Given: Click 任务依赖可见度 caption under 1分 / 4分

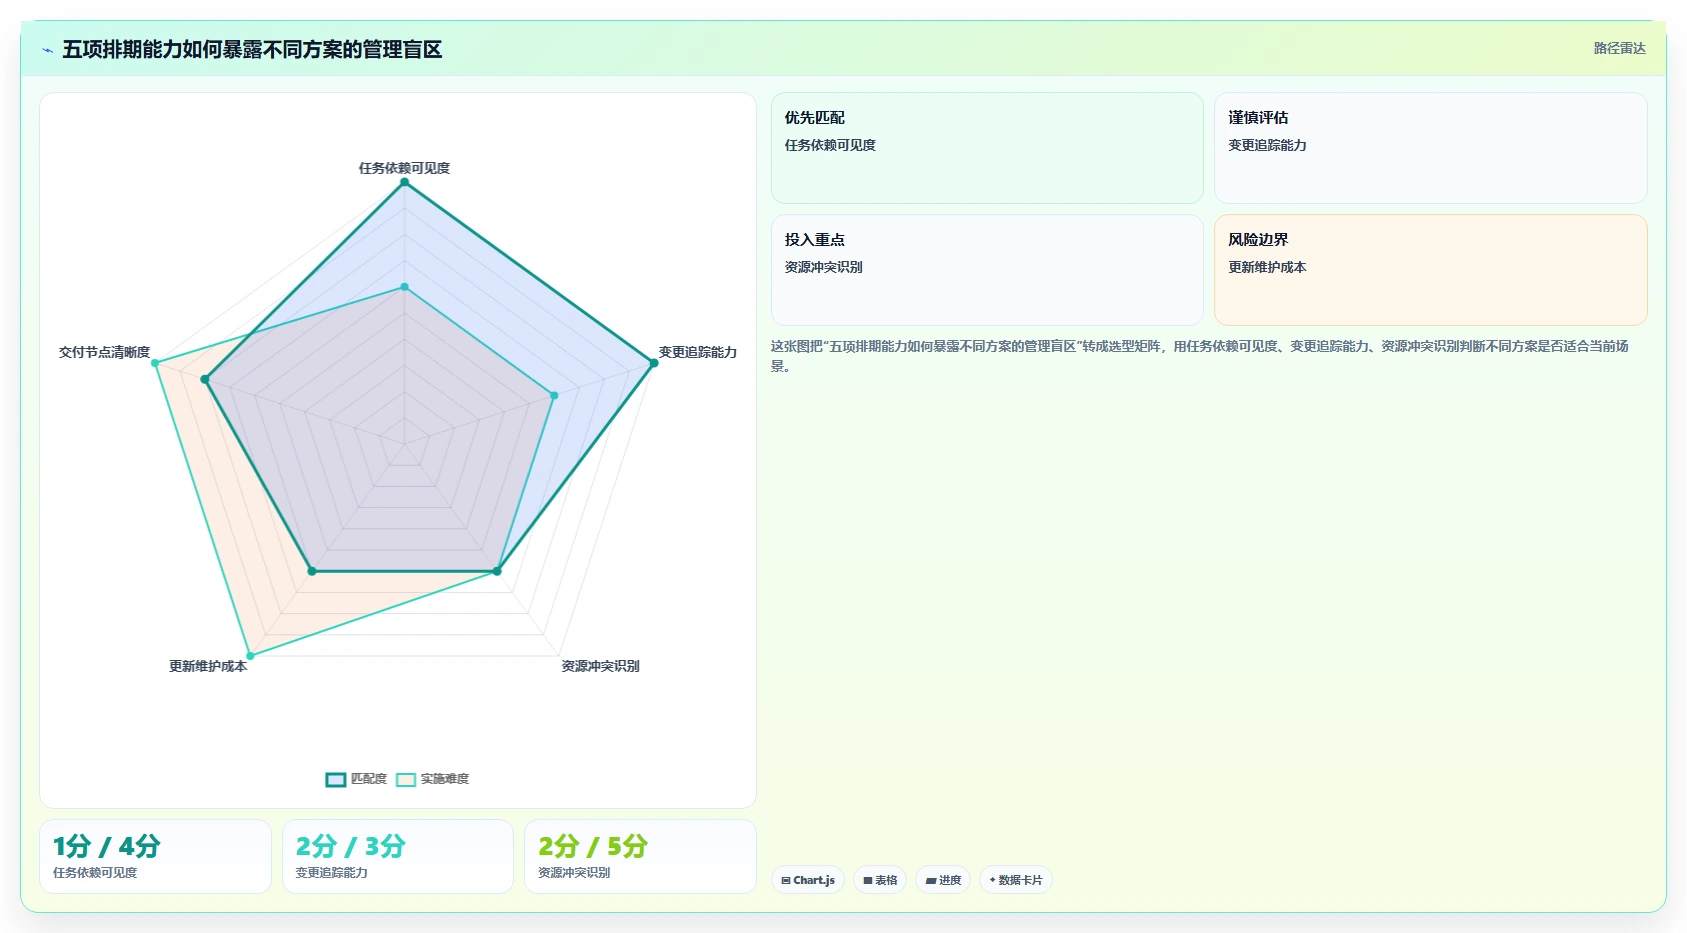Looking at the screenshot, I should [x=95, y=873].
